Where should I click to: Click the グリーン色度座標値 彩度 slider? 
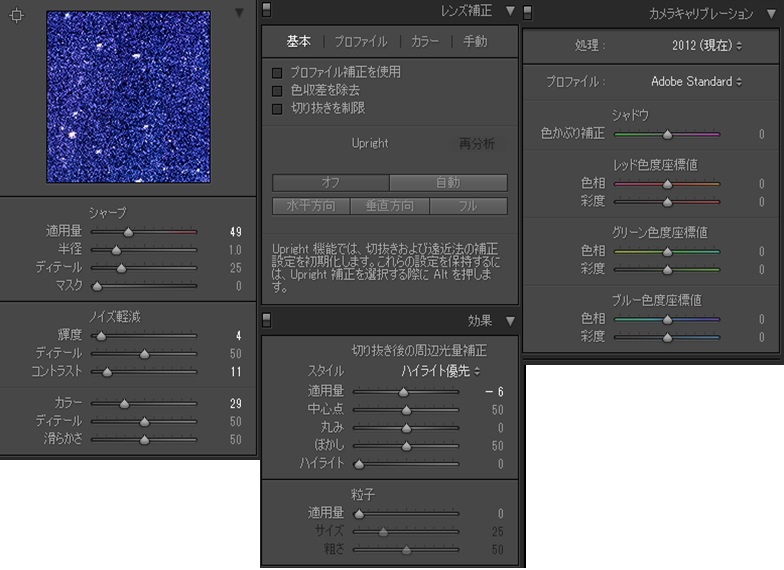[667, 270]
